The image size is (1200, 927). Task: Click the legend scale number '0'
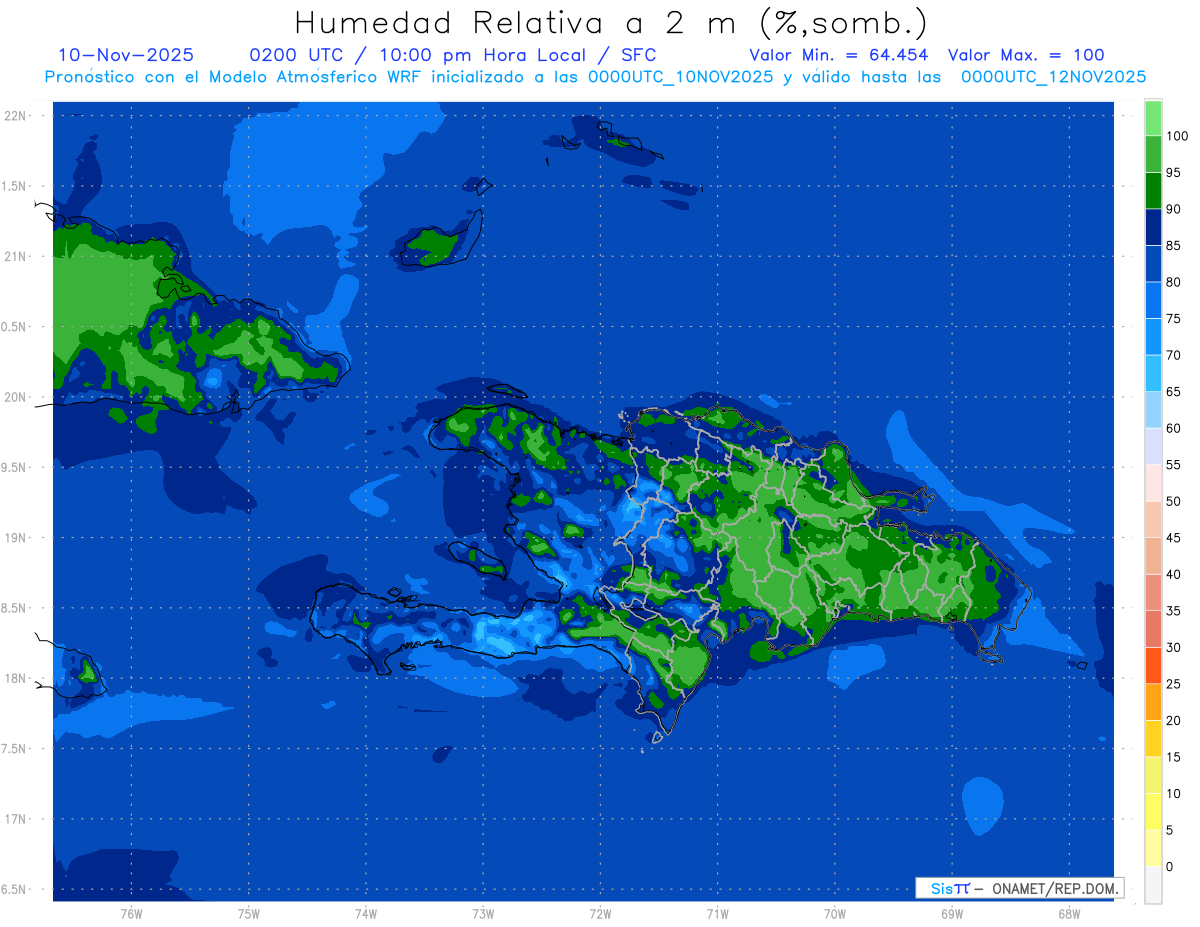(x=1170, y=866)
